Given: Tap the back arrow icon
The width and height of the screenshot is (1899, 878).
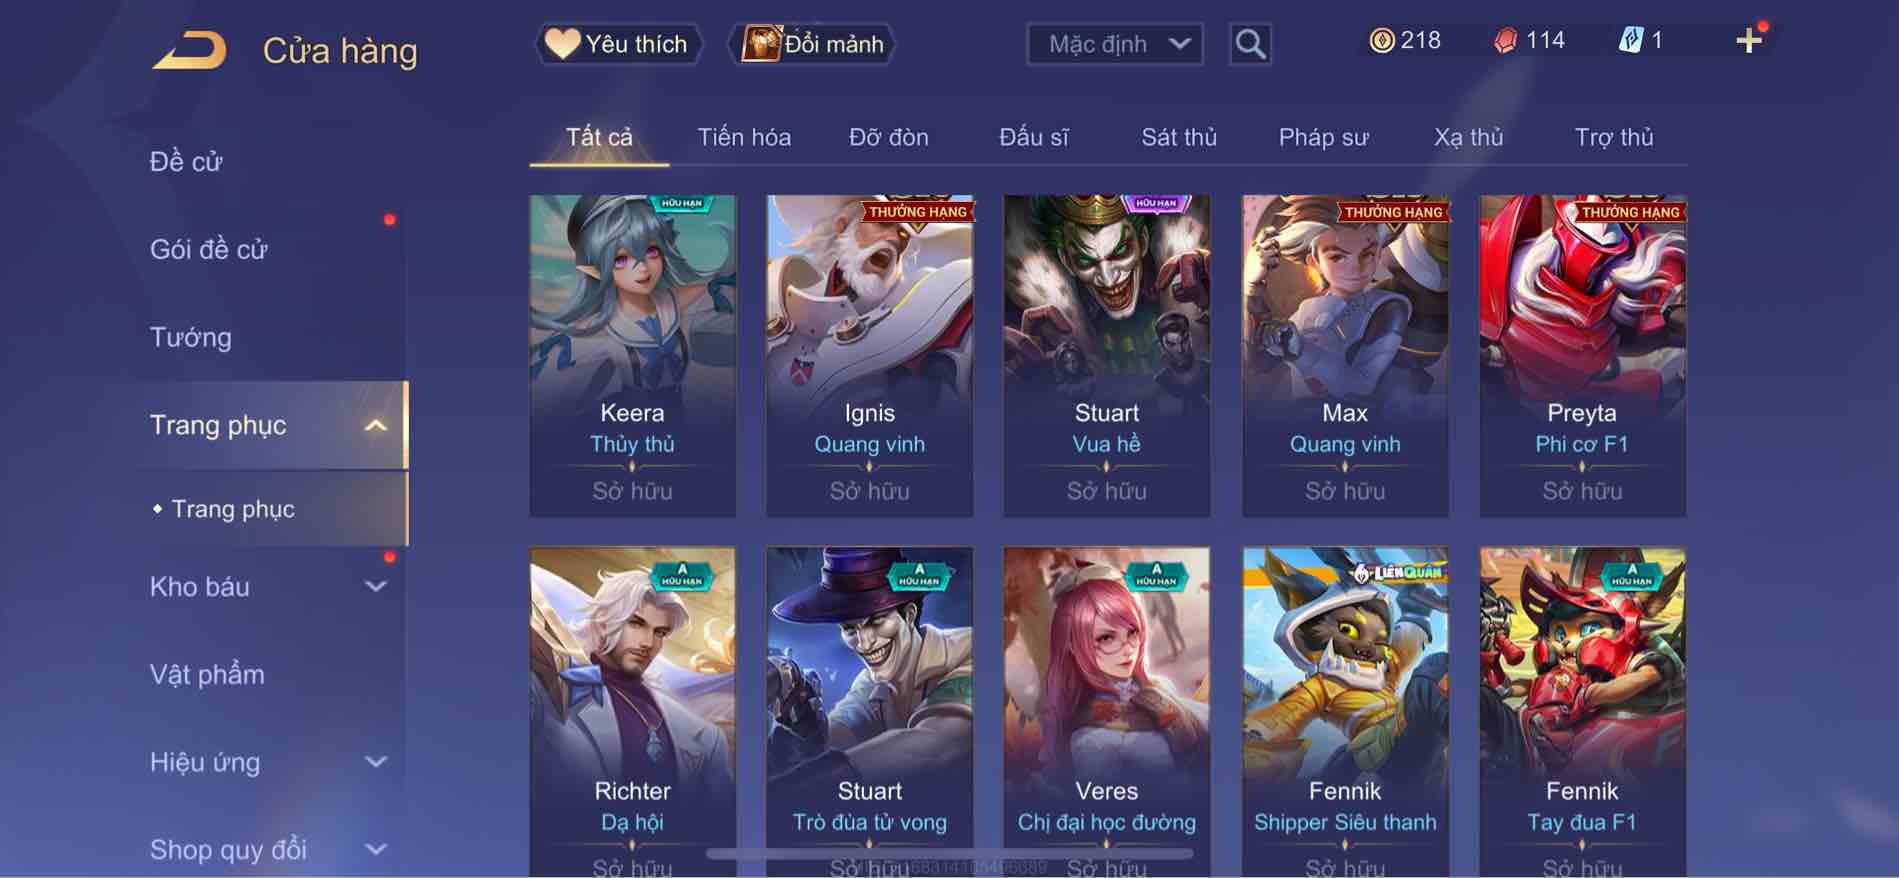Looking at the screenshot, I should [190, 50].
